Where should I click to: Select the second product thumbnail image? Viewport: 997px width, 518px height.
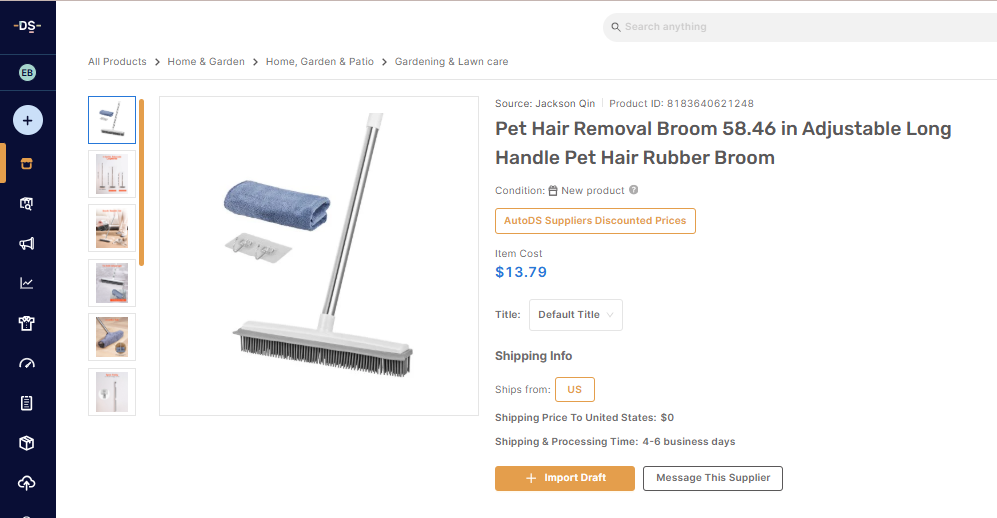112,174
